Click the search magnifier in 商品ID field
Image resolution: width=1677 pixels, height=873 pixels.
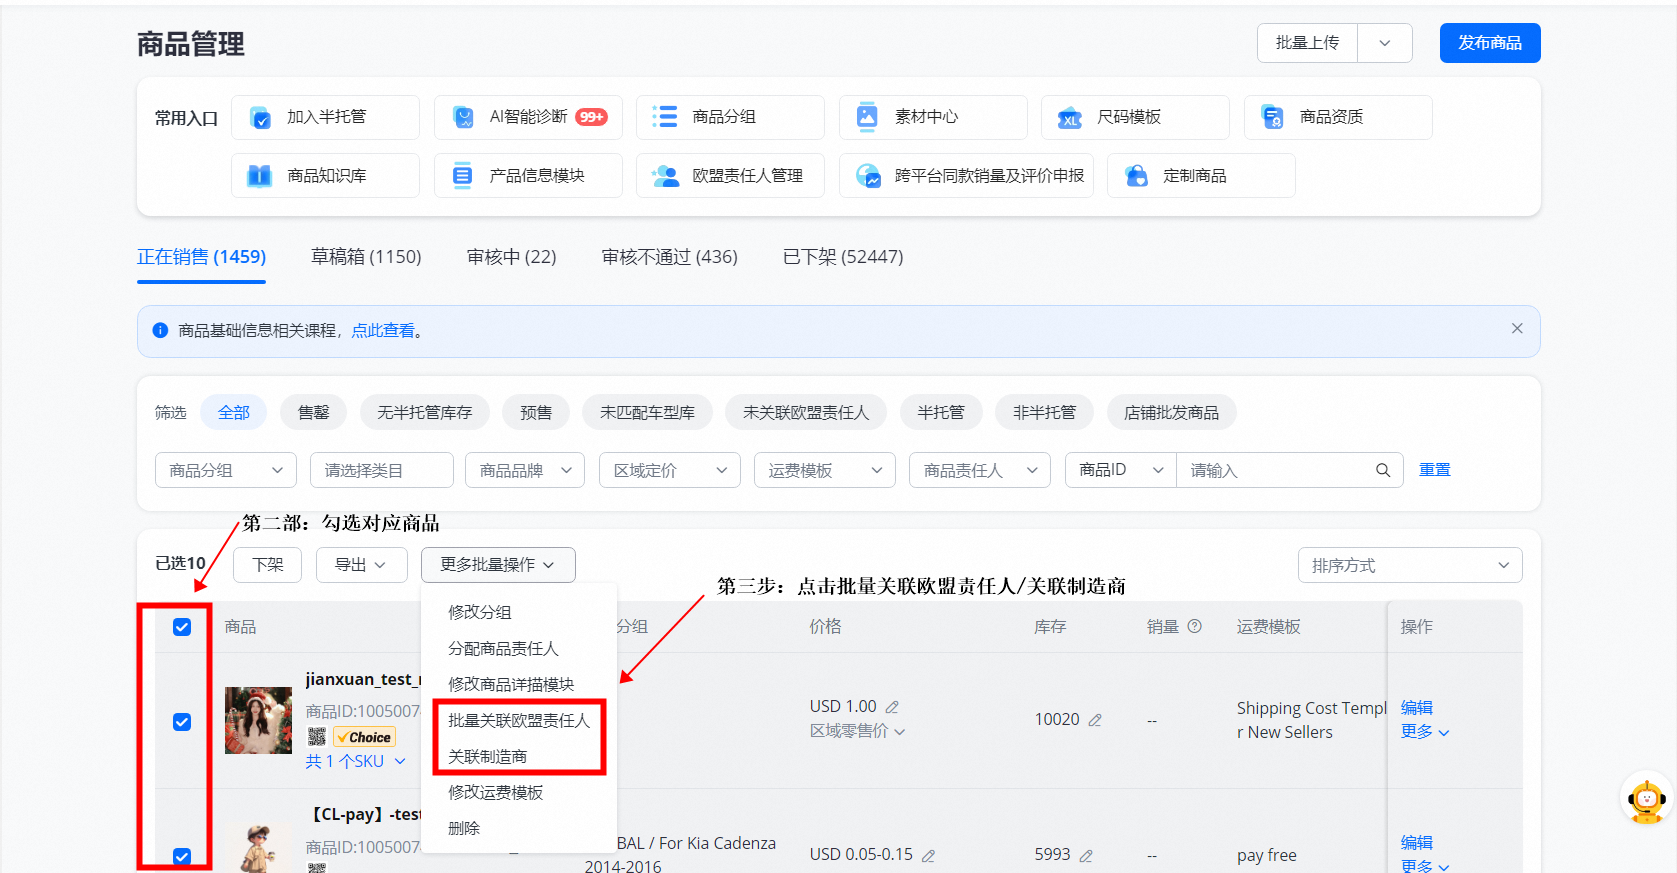pos(1383,470)
